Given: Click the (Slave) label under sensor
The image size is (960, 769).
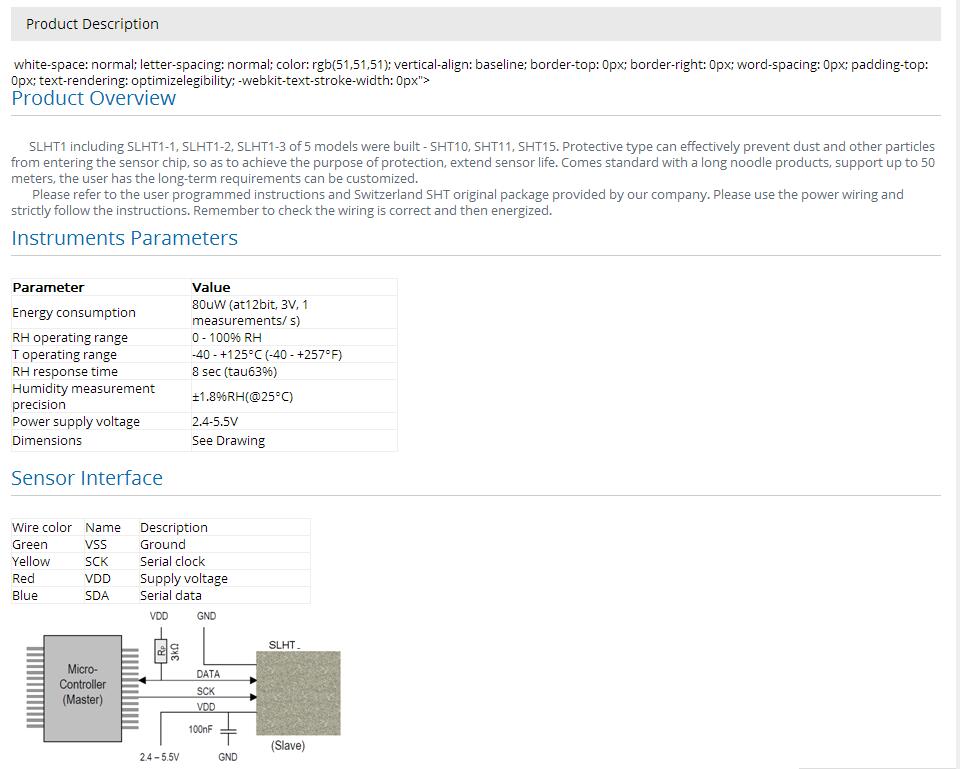Looking at the screenshot, I should pos(288,746).
